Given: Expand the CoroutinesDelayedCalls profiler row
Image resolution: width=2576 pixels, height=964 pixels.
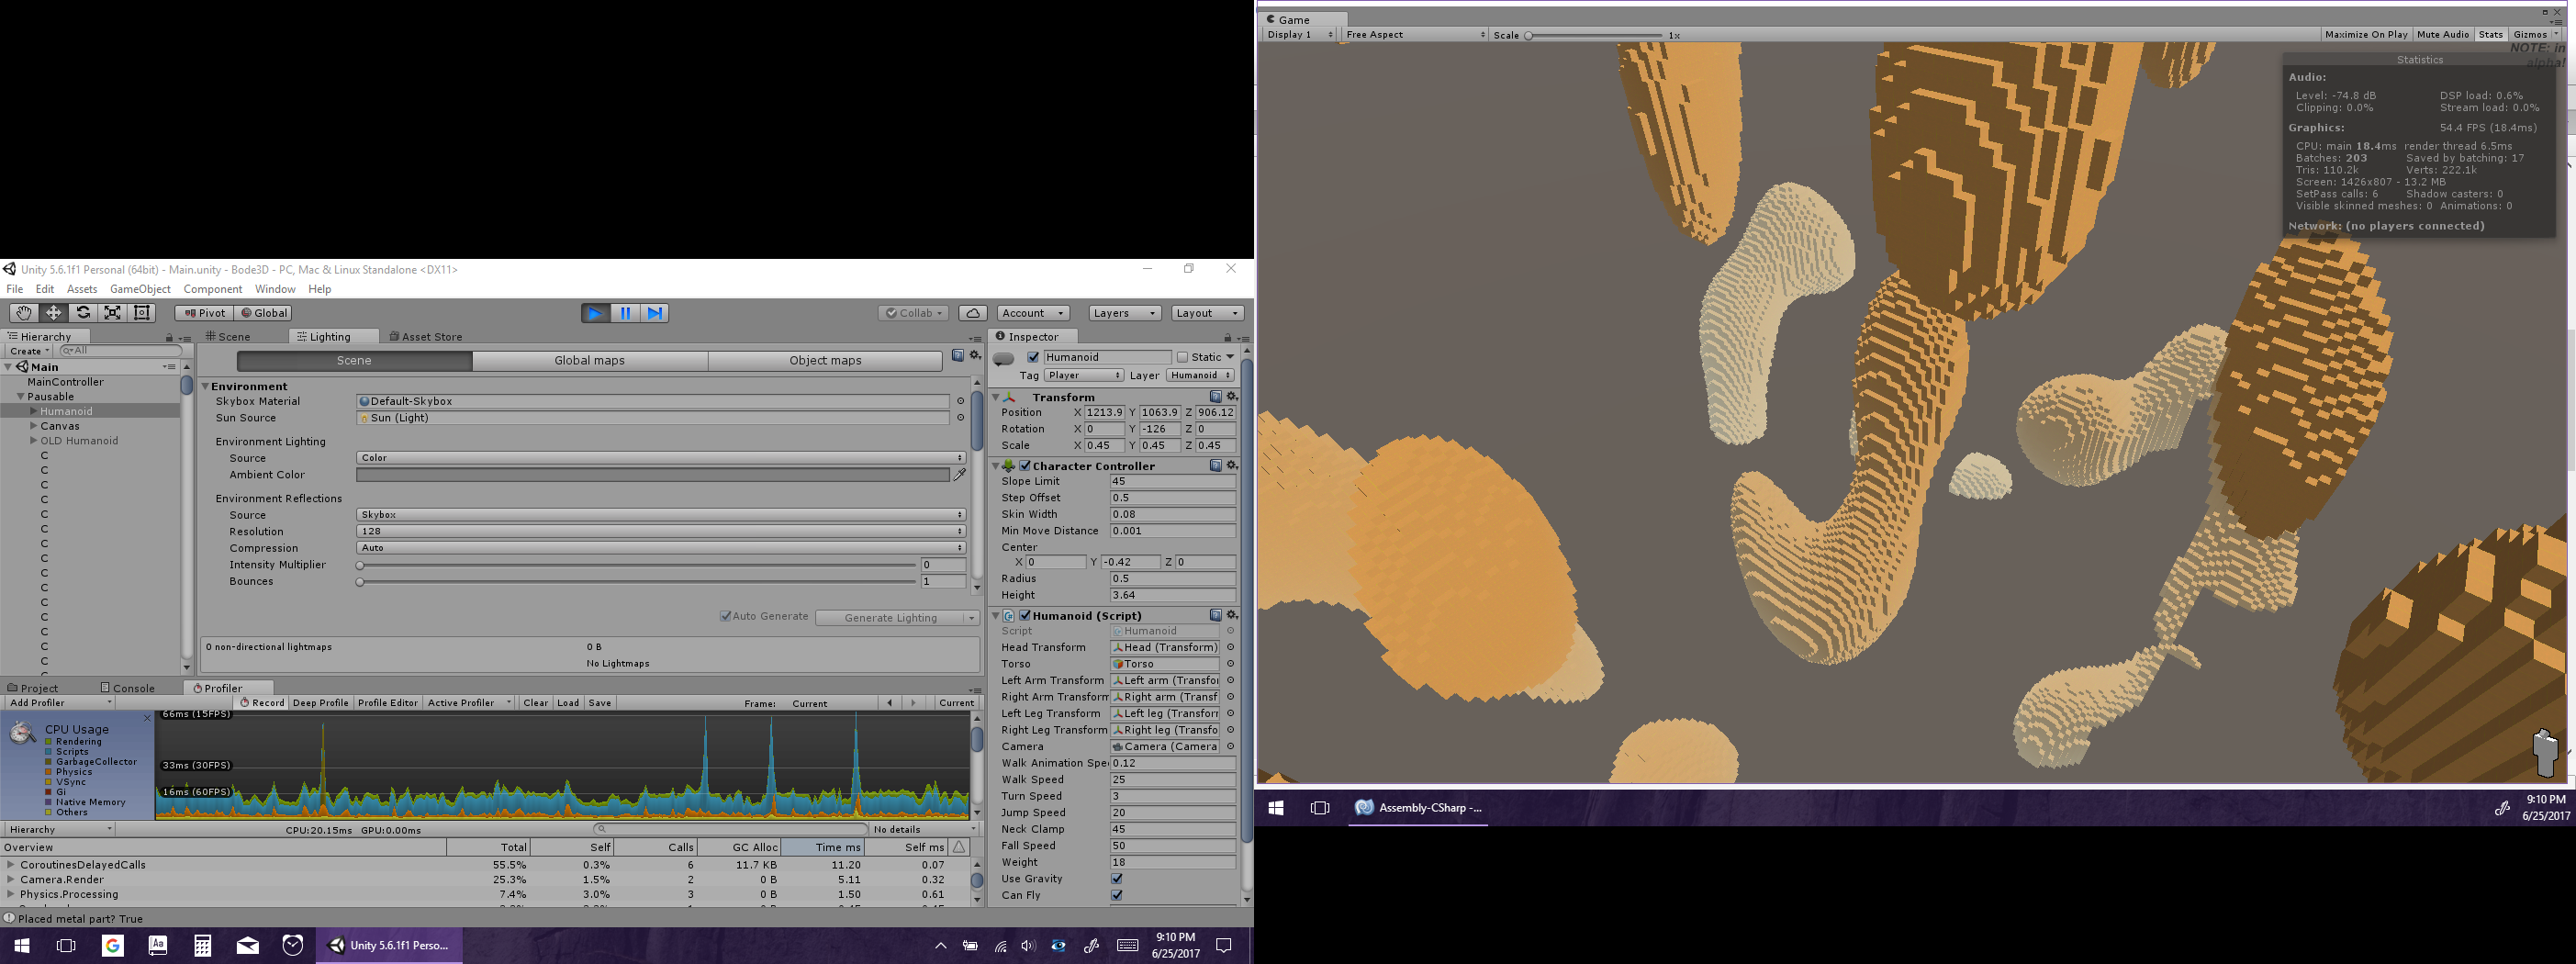Looking at the screenshot, I should 10,865.
